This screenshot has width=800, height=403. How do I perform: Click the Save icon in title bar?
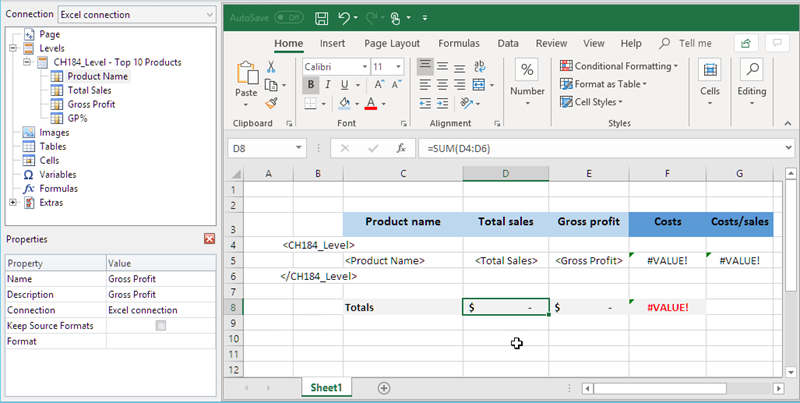coord(322,18)
